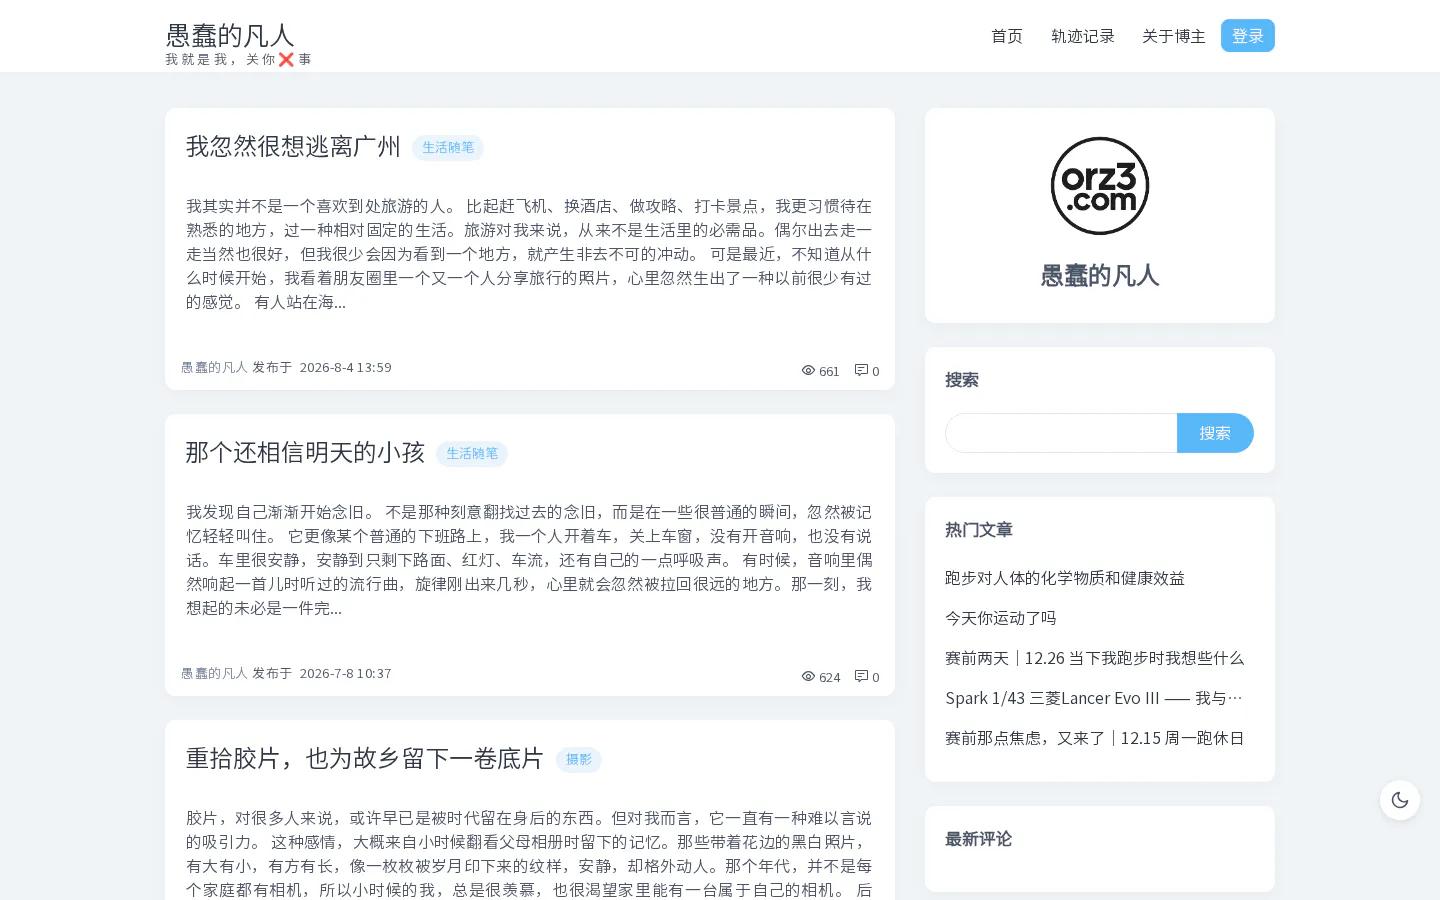Click the orz3.com avatar logo
This screenshot has height=900, width=1440.
[1100, 186]
